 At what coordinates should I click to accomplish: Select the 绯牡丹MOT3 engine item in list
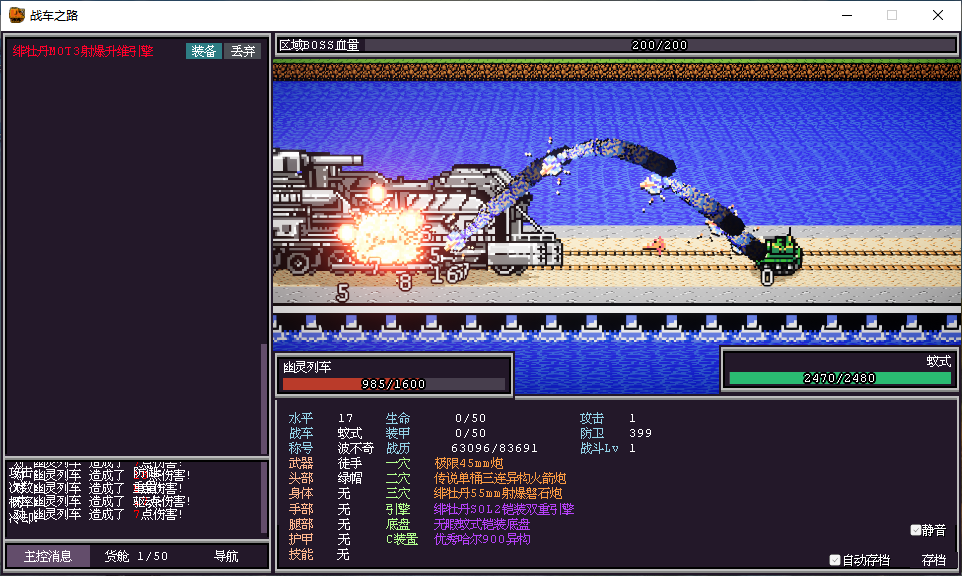click(83, 51)
